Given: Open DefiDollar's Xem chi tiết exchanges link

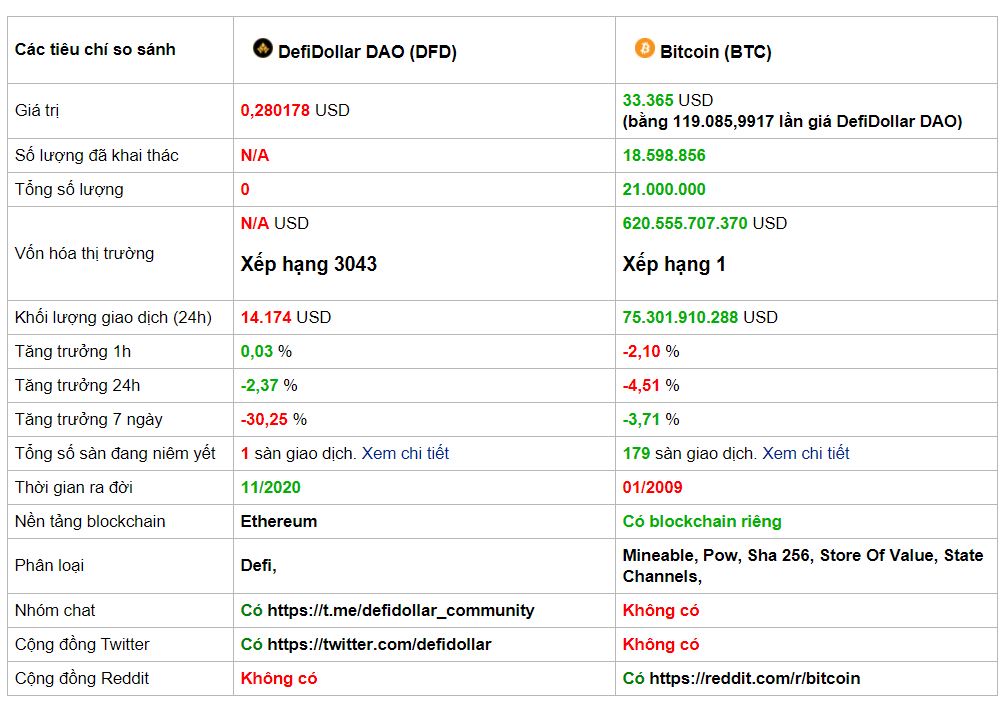Looking at the screenshot, I should pos(405,453).
